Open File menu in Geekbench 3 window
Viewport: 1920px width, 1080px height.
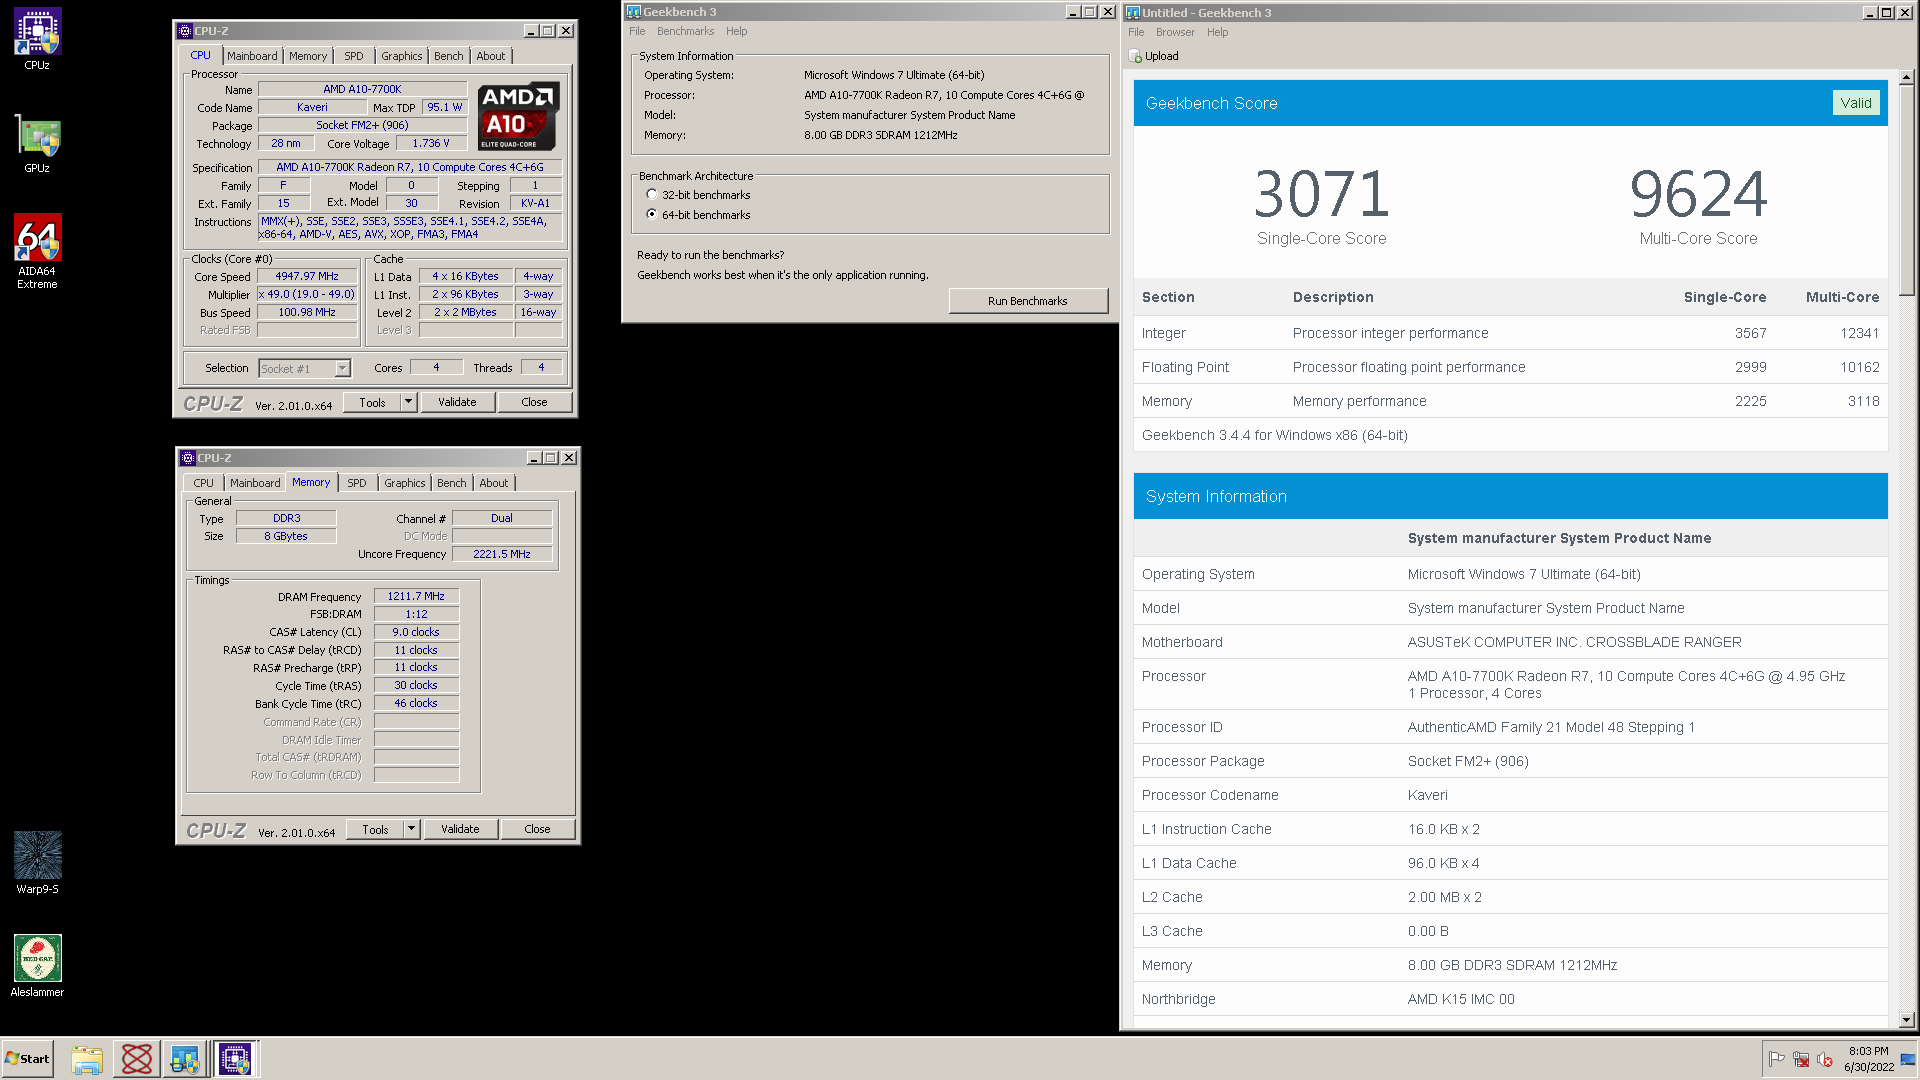tap(637, 31)
